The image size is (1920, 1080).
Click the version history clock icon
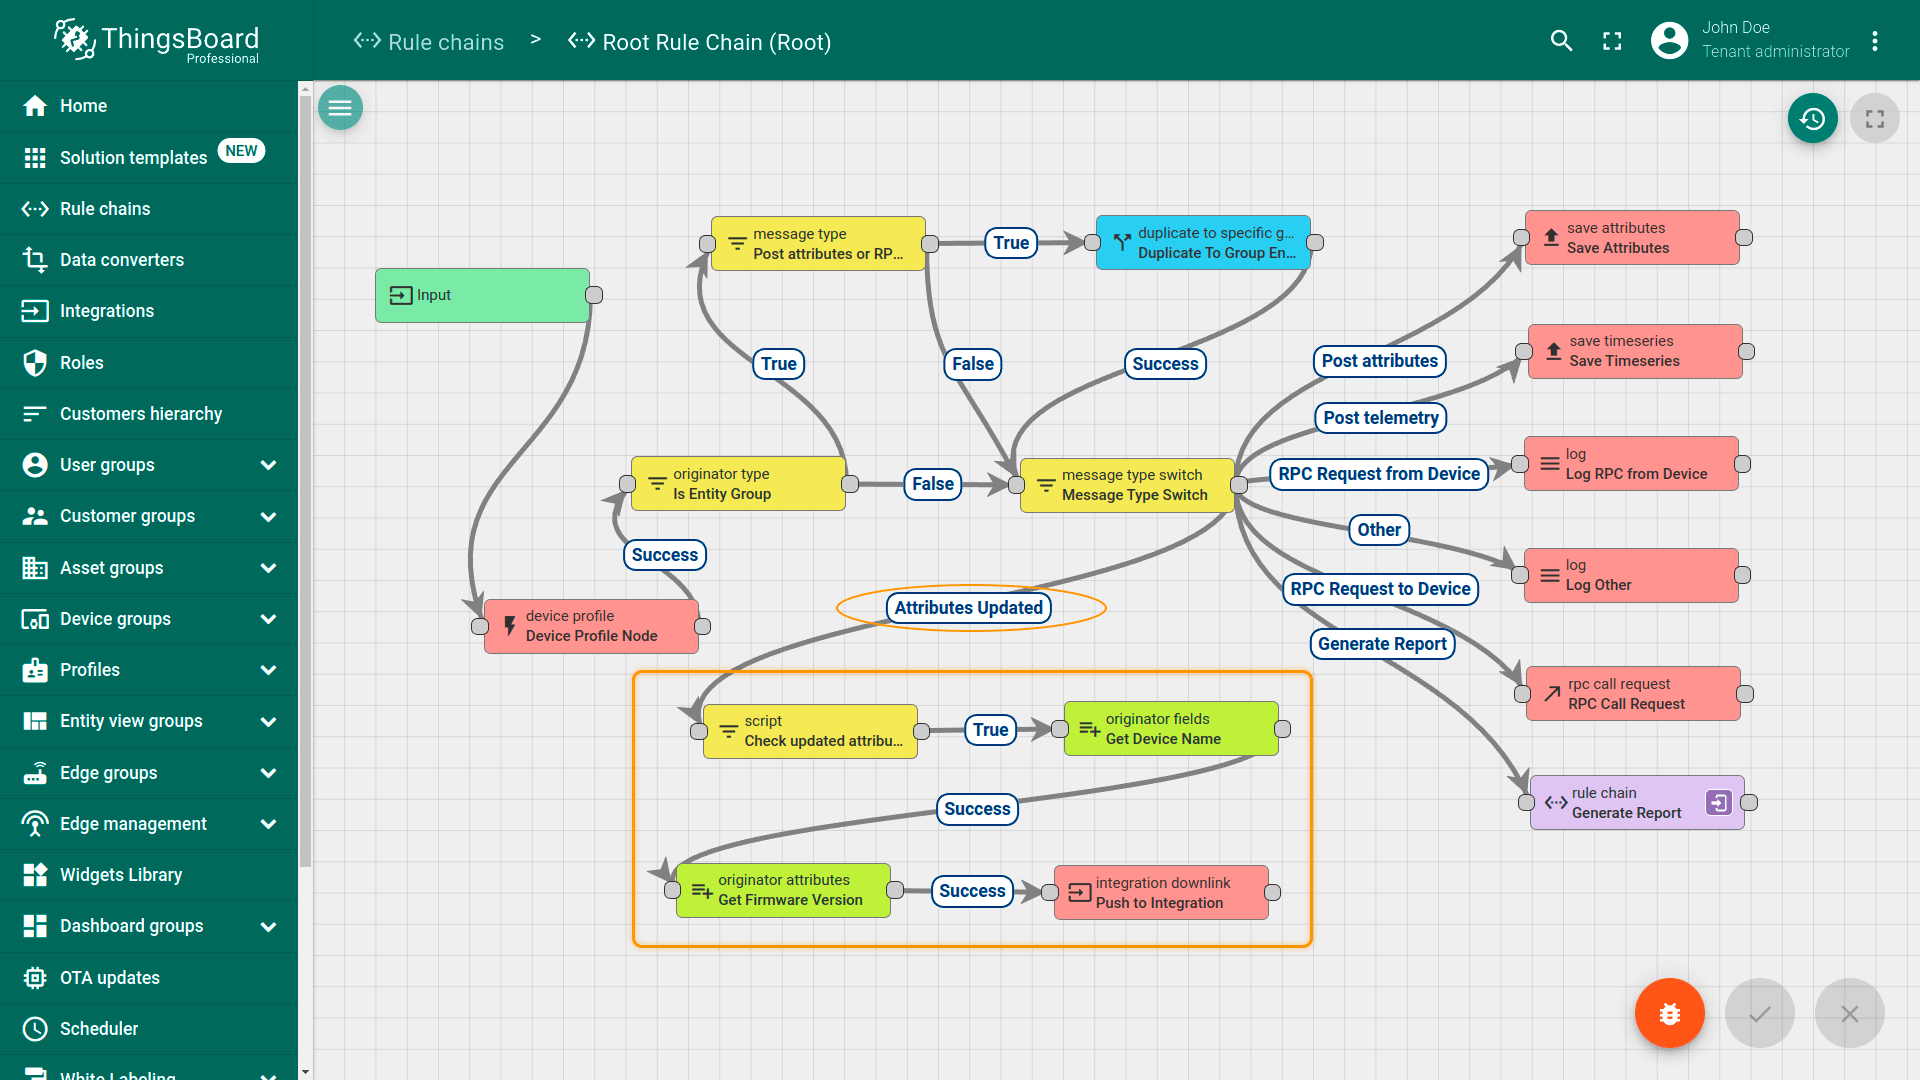(1812, 119)
